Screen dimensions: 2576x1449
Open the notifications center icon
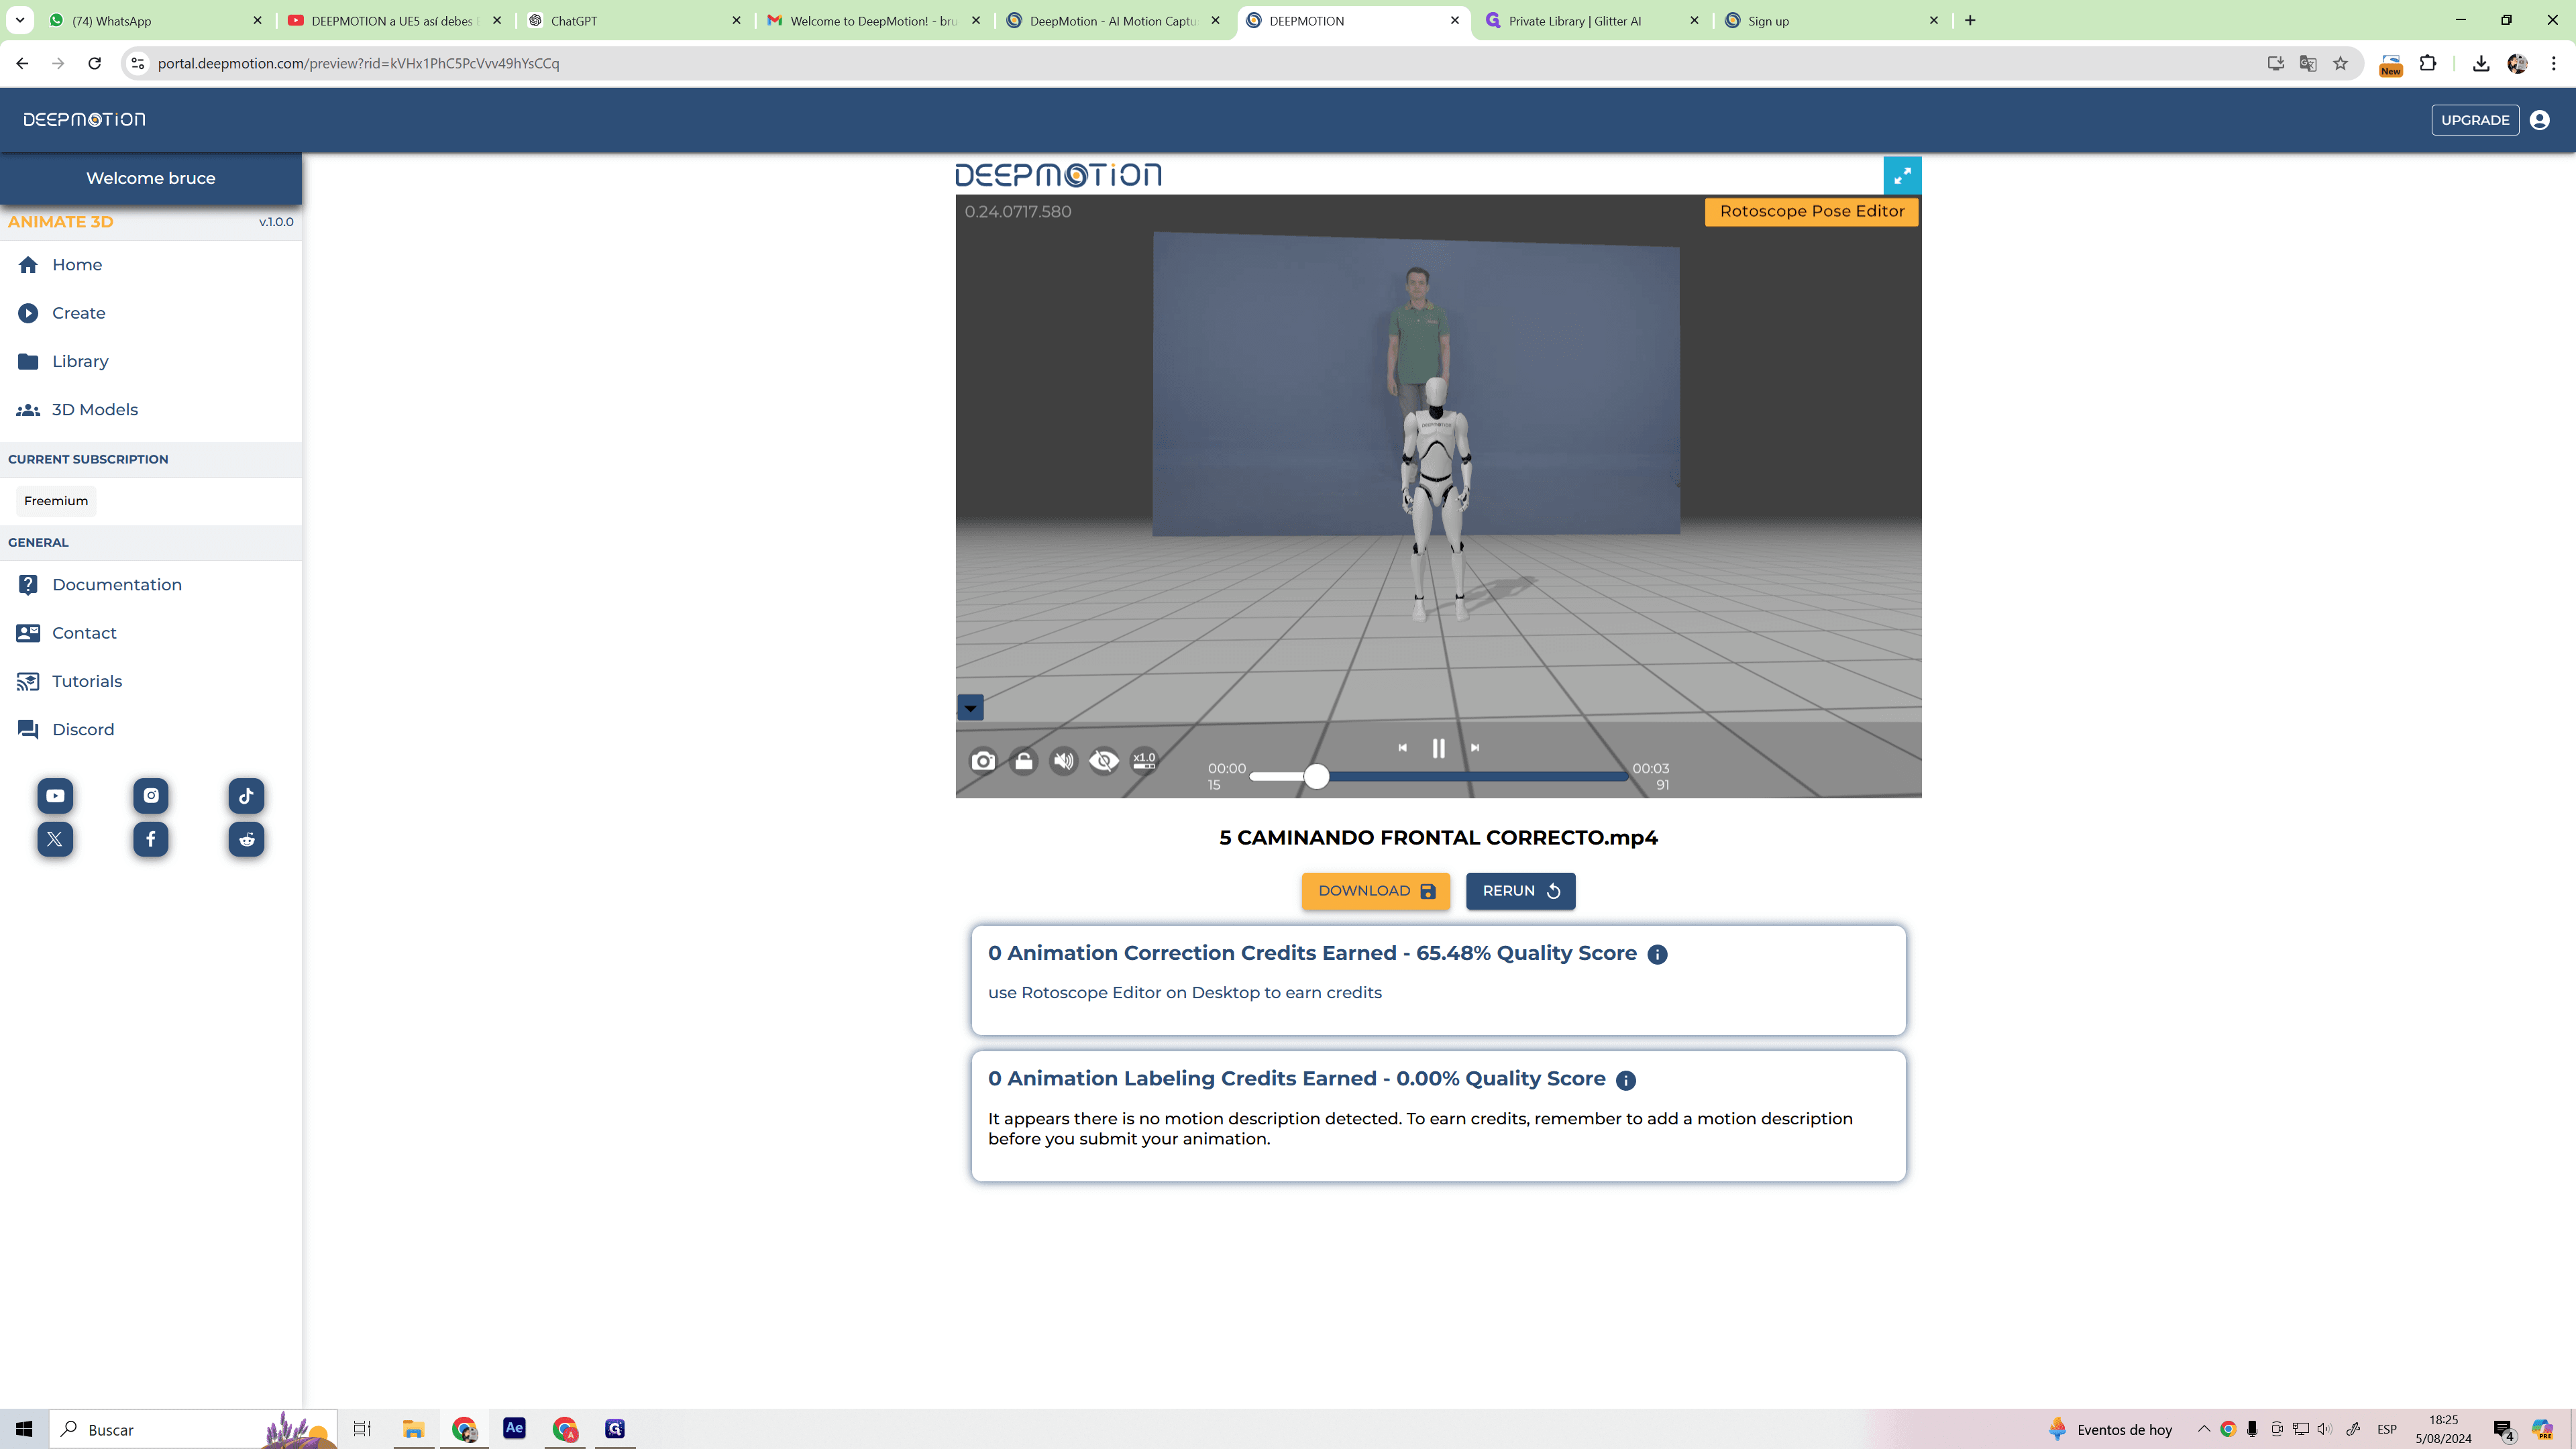tap(2504, 1429)
